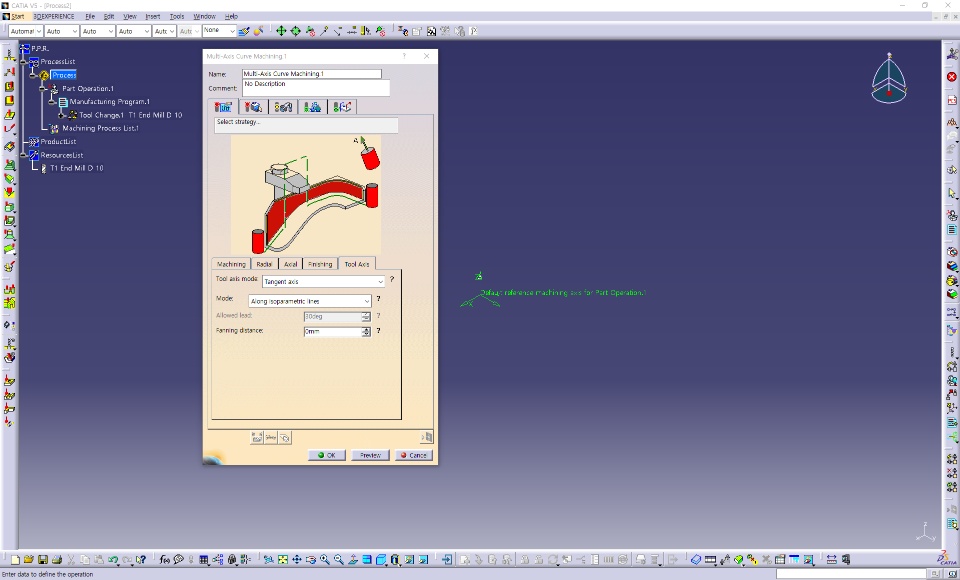This screenshot has height=580, width=960.
Task: Click the Undo icon in bottom toolbar
Action: [113, 559]
